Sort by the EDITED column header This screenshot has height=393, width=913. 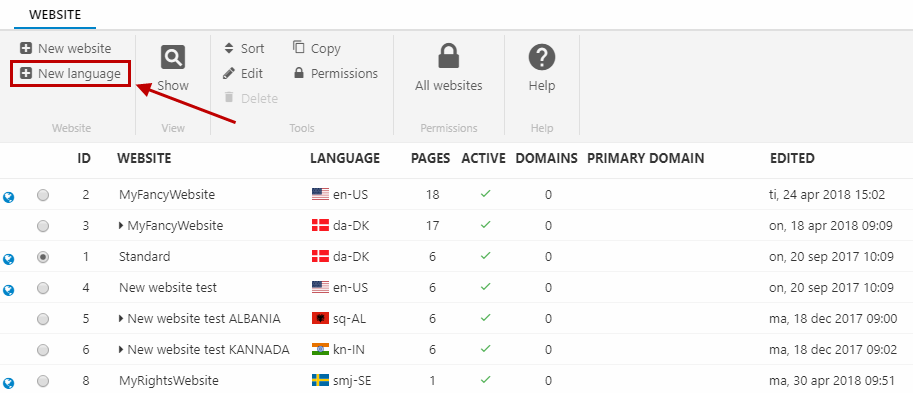click(x=792, y=158)
